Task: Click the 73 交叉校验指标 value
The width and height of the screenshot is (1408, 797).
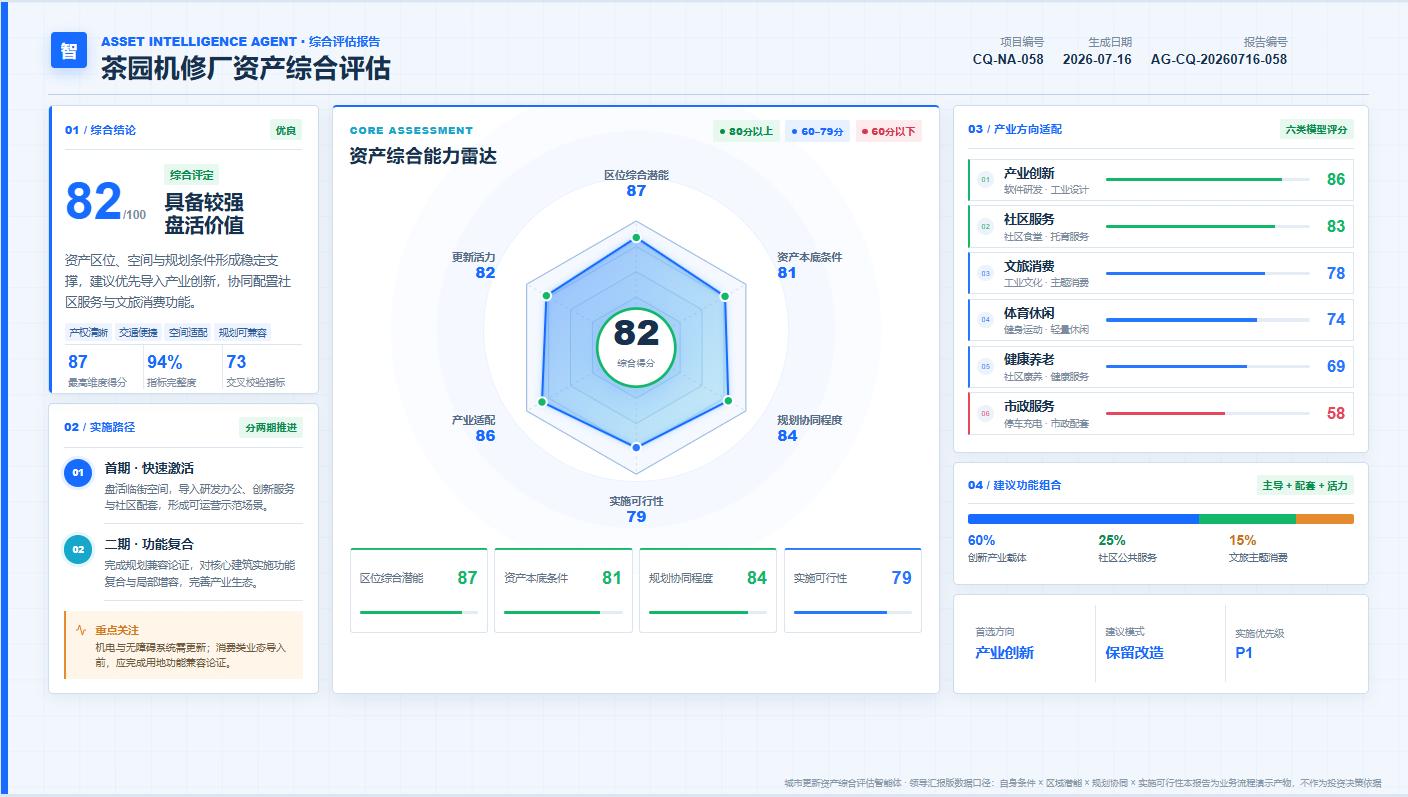Action: 236,362
